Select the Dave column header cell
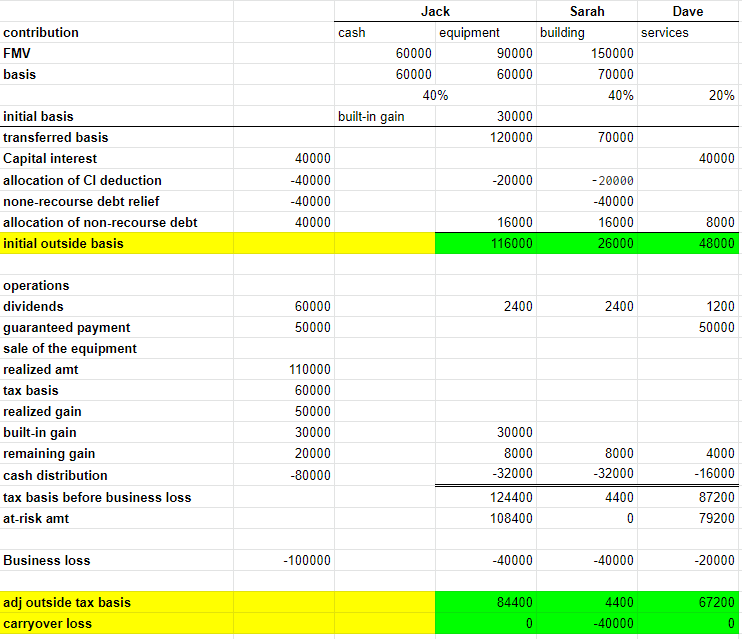The width and height of the screenshot is (742, 639). [688, 11]
